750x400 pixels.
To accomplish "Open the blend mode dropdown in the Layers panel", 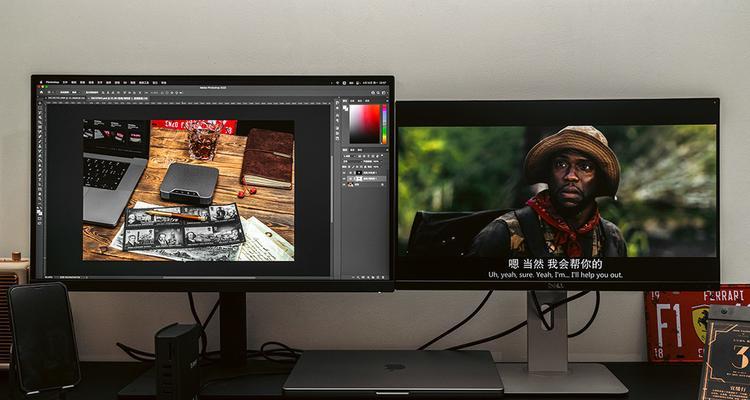I will [353, 162].
